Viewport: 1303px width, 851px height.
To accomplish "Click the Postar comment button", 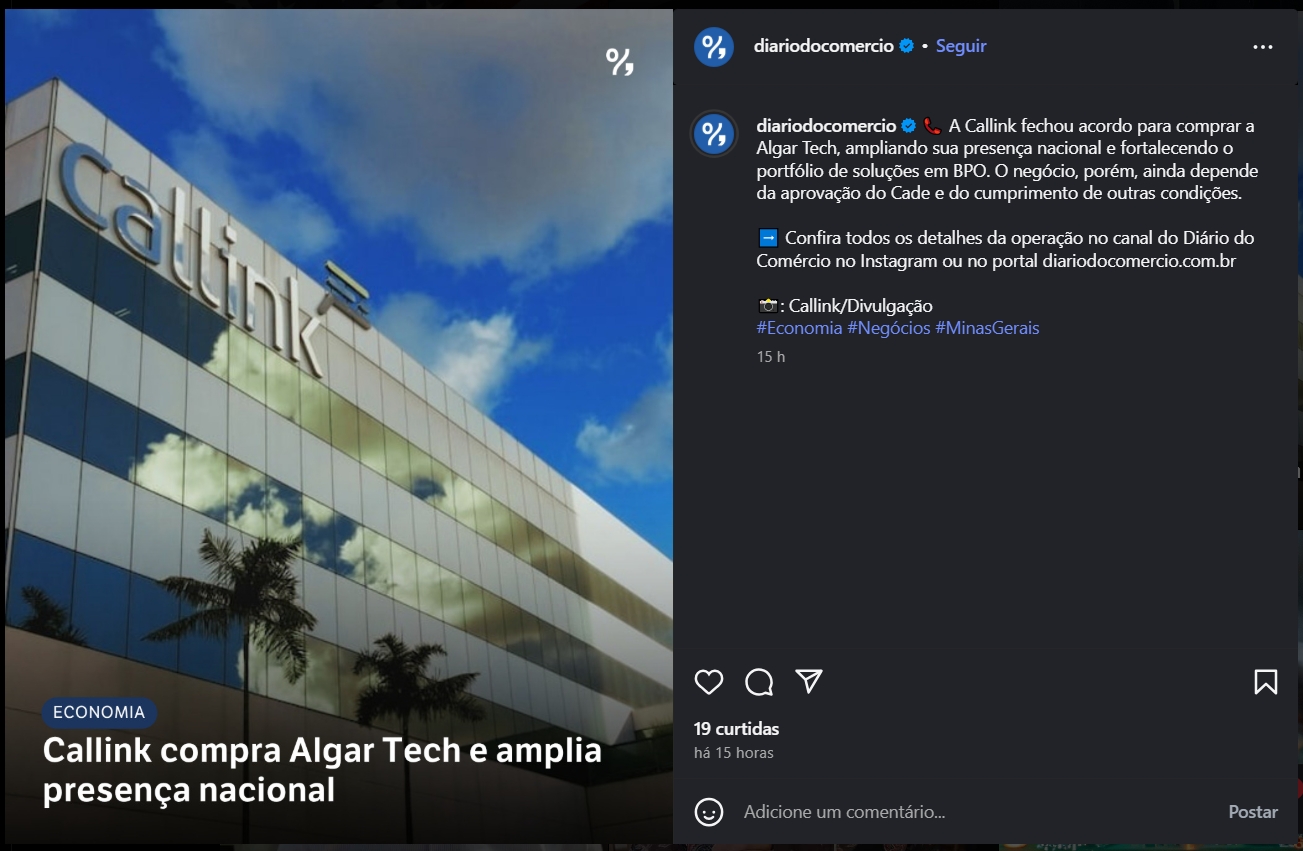I will (x=1253, y=812).
